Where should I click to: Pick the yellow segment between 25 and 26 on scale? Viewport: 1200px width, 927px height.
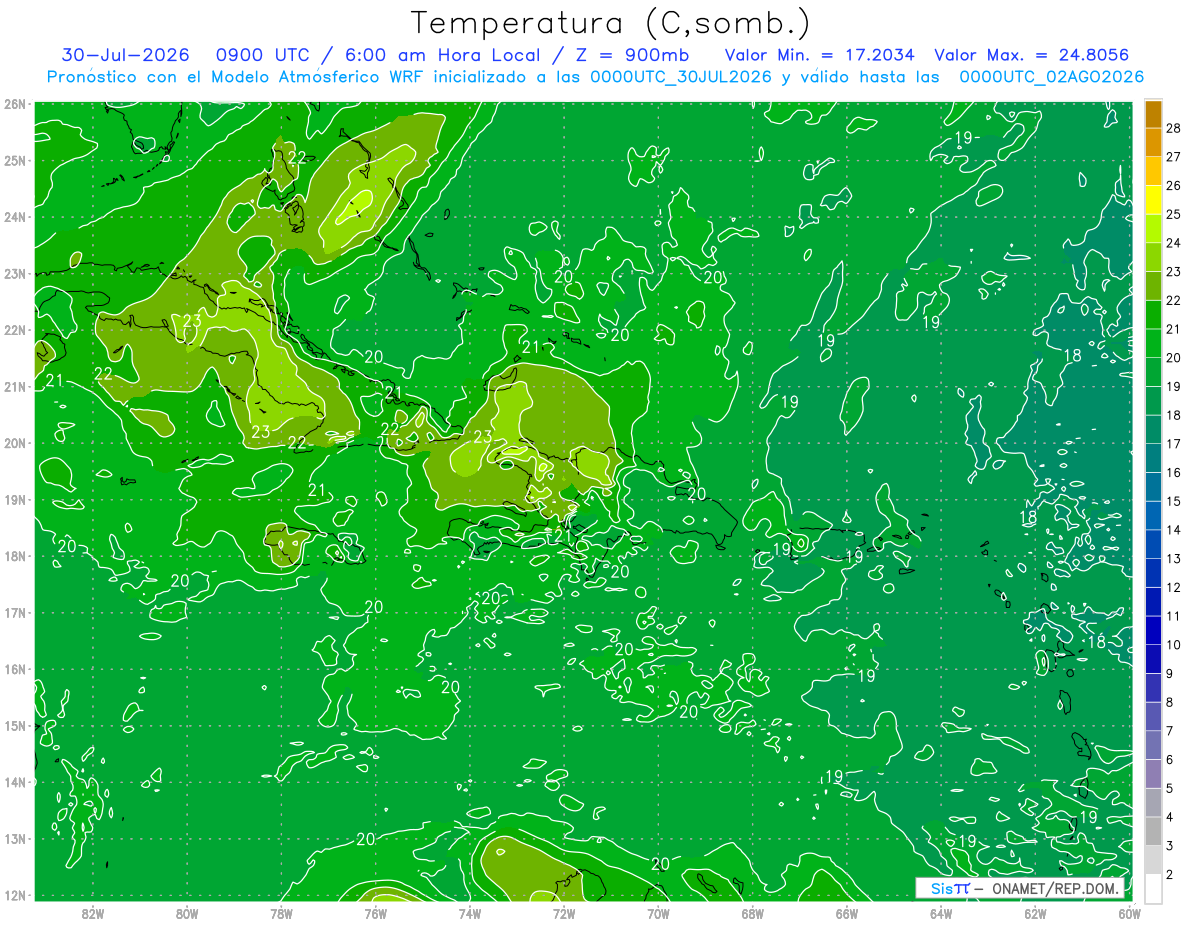click(x=1154, y=199)
